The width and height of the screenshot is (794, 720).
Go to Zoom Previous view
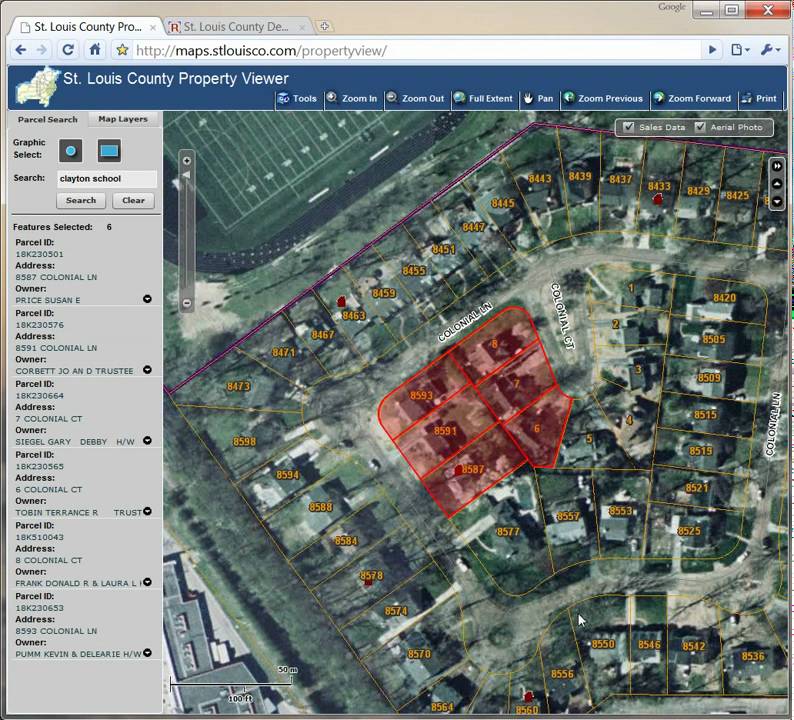[x=603, y=98]
